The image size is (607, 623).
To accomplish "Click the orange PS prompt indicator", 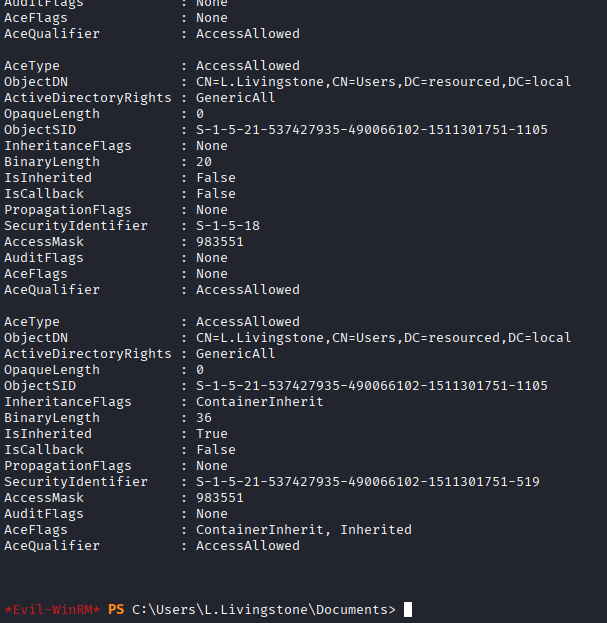I will tap(116, 609).
